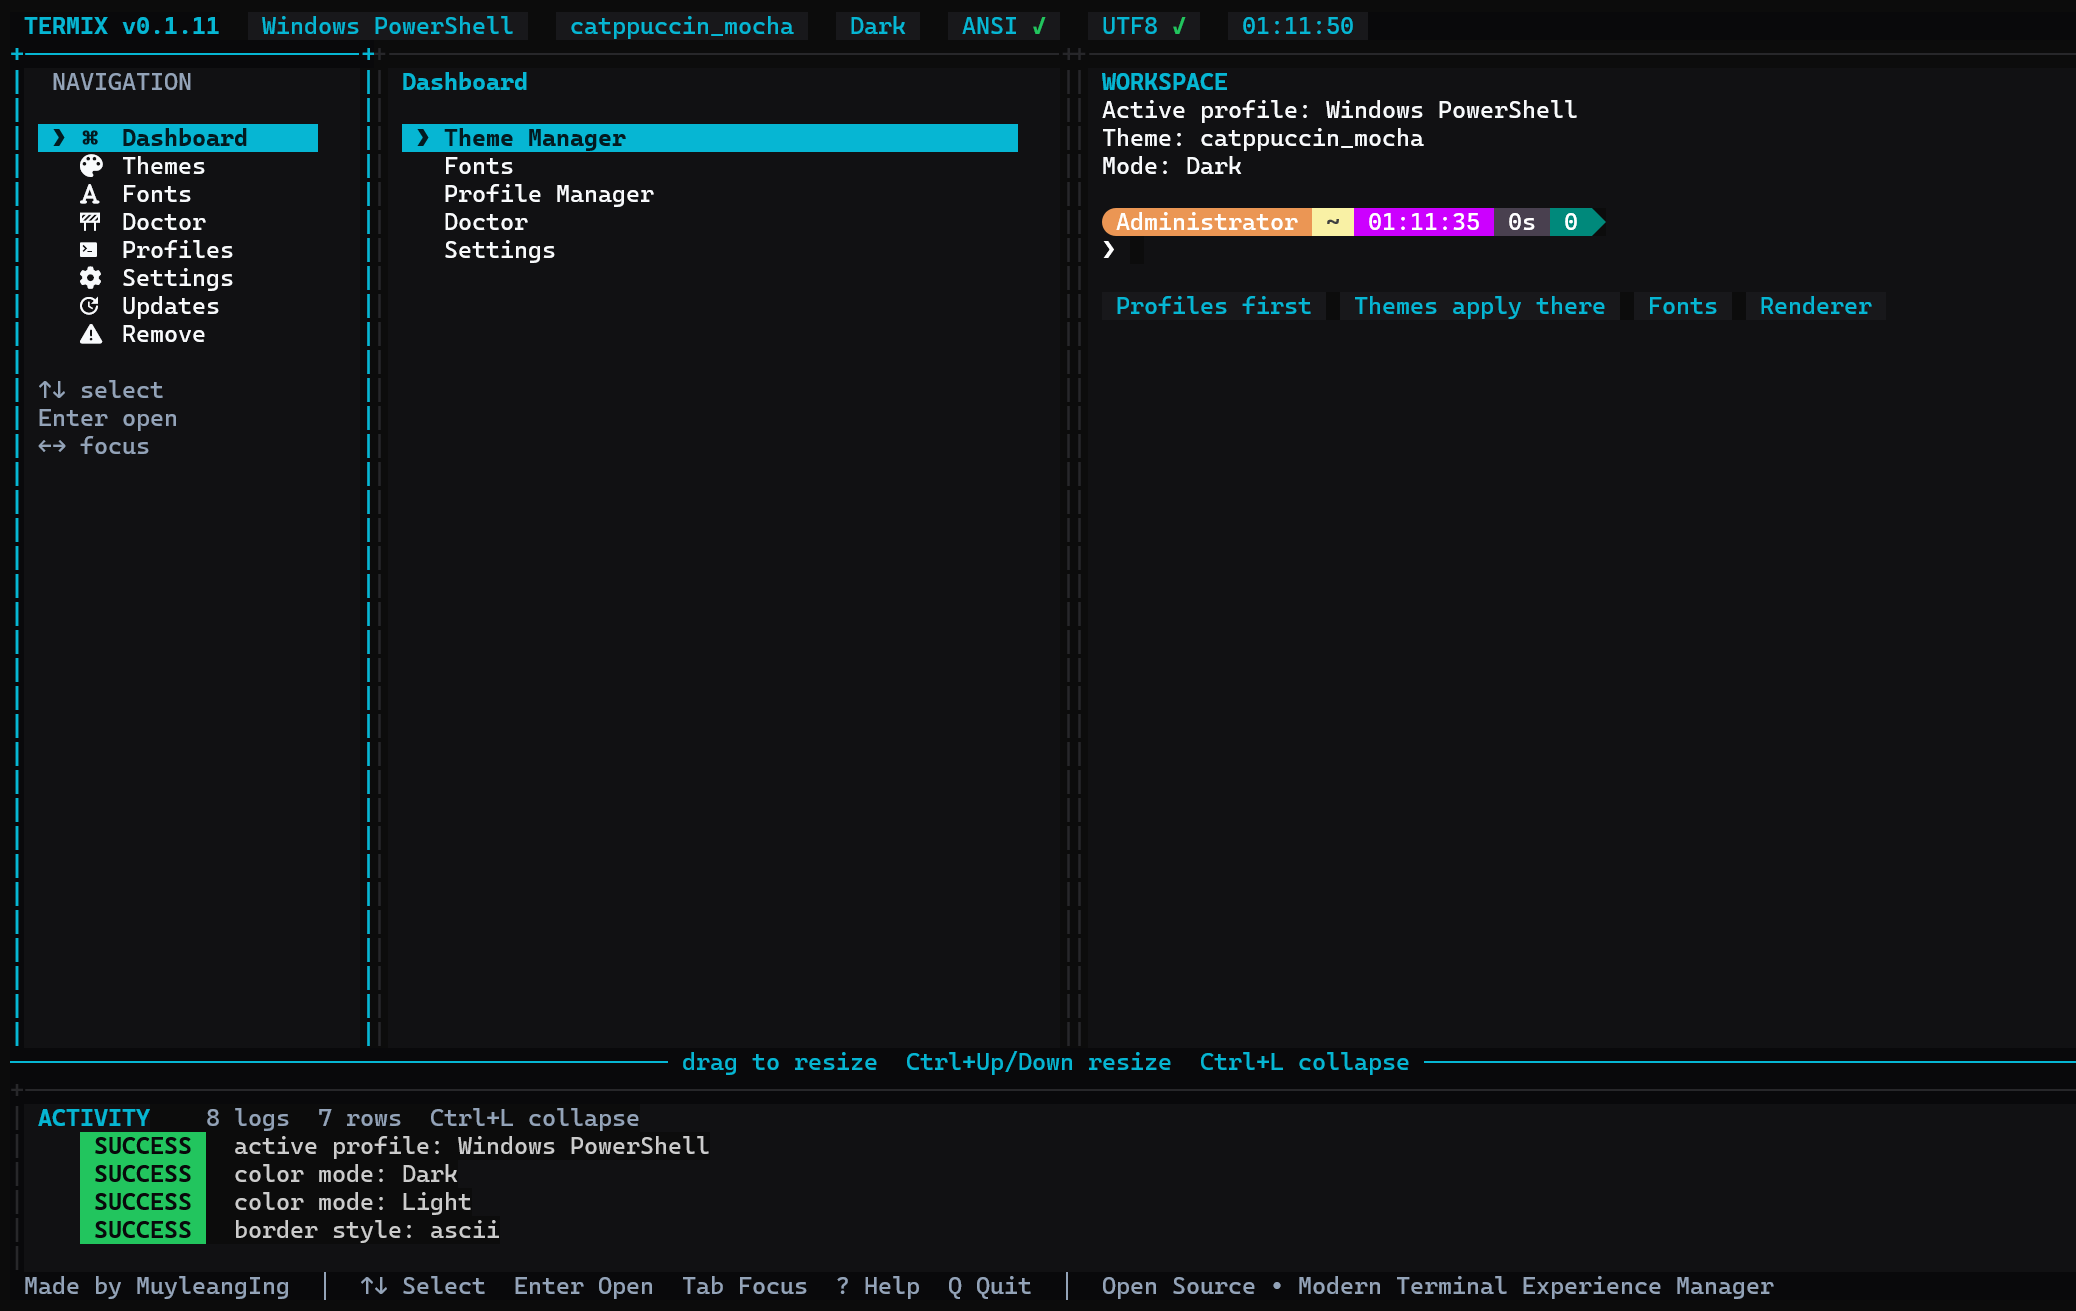Screen dimensions: 2076x1311
Task: Click the magenta 01:11:35 prompt segment
Action: [1424, 222]
